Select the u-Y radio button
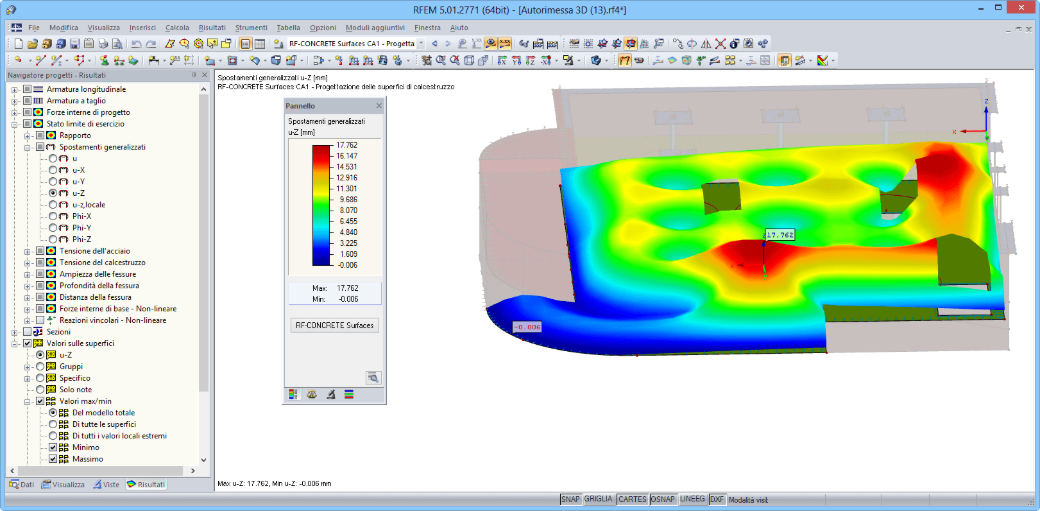Viewport: 1040px width, 511px height. 53,181
